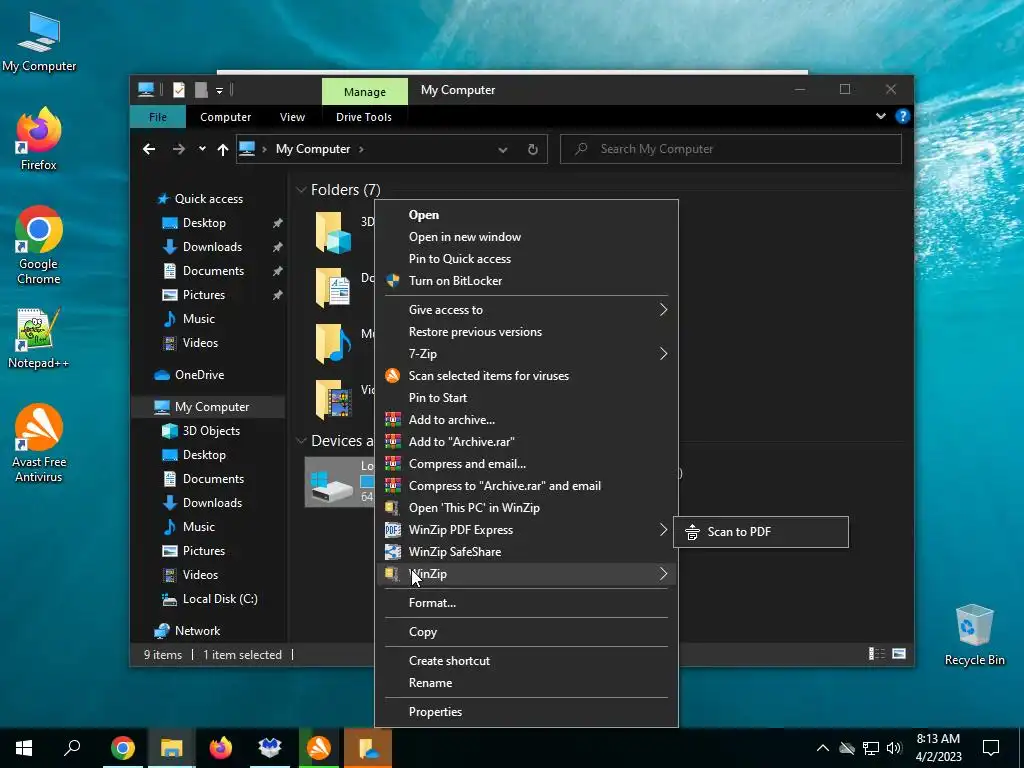Open Avast Free Antivirus desktop shortcut
Image resolution: width=1024 pixels, height=768 pixels.
click(39, 443)
